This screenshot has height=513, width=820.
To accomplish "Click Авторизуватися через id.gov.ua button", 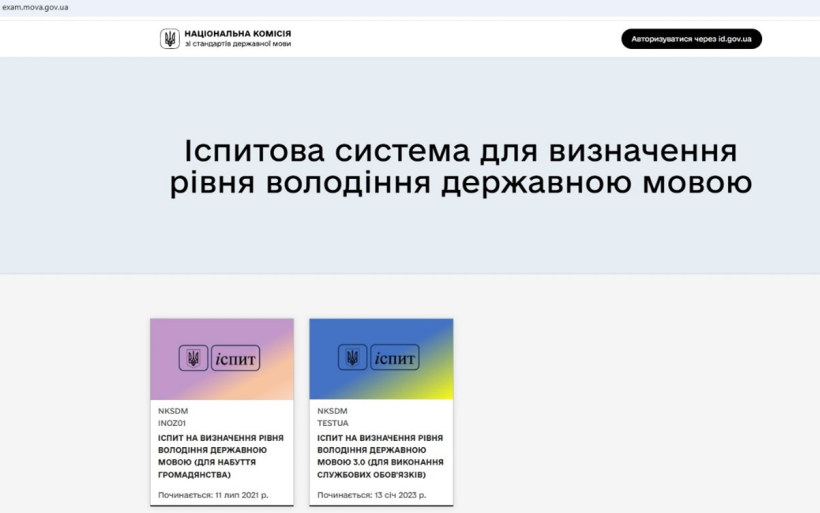I will click(x=691, y=39).
